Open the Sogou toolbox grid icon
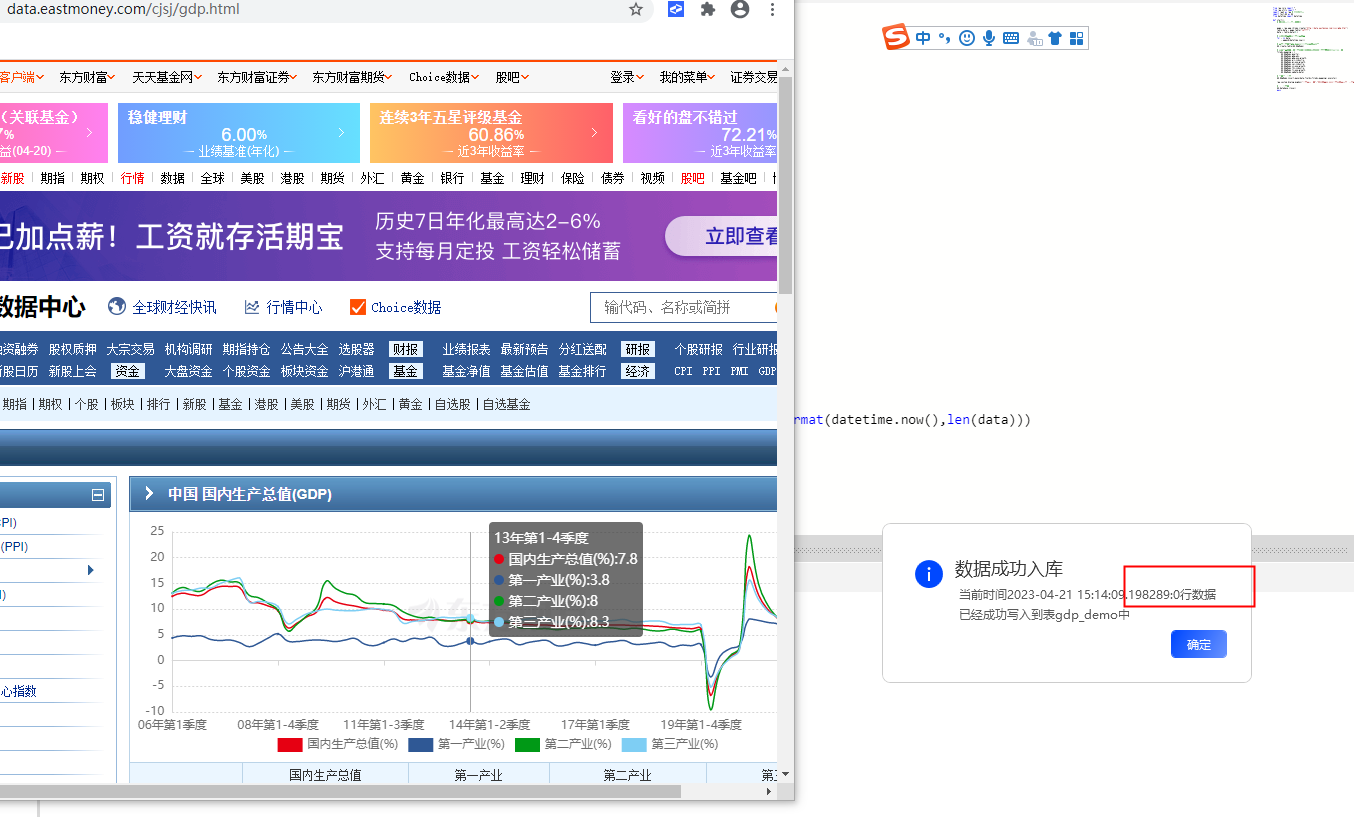1354x817 pixels. [x=1077, y=38]
